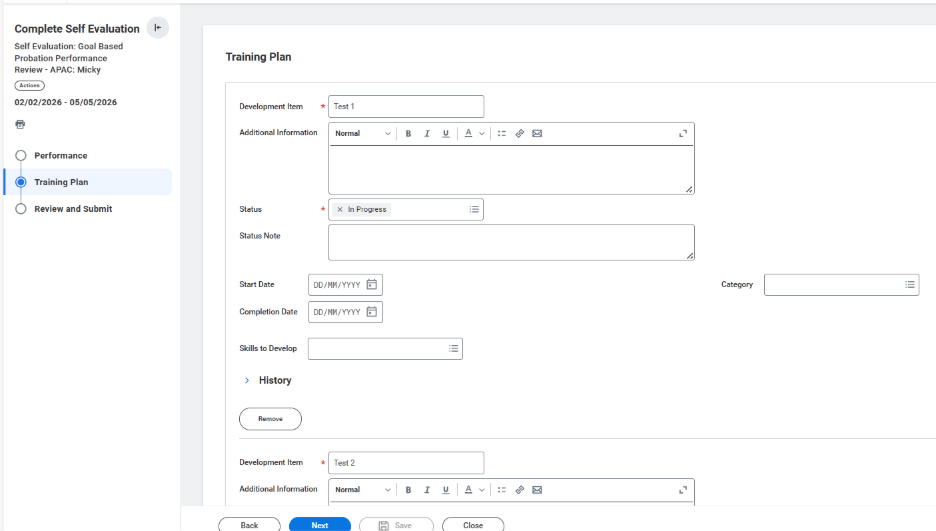Viewport: 936px width, 531px height.
Task: Remove the In Progress status tag
Action: [x=340, y=210]
